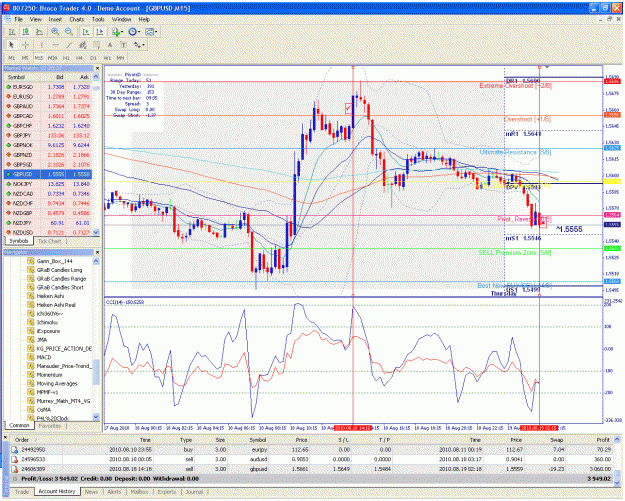Select the Horizontal Line drawing tool
The image size is (625, 501).
click(55, 45)
